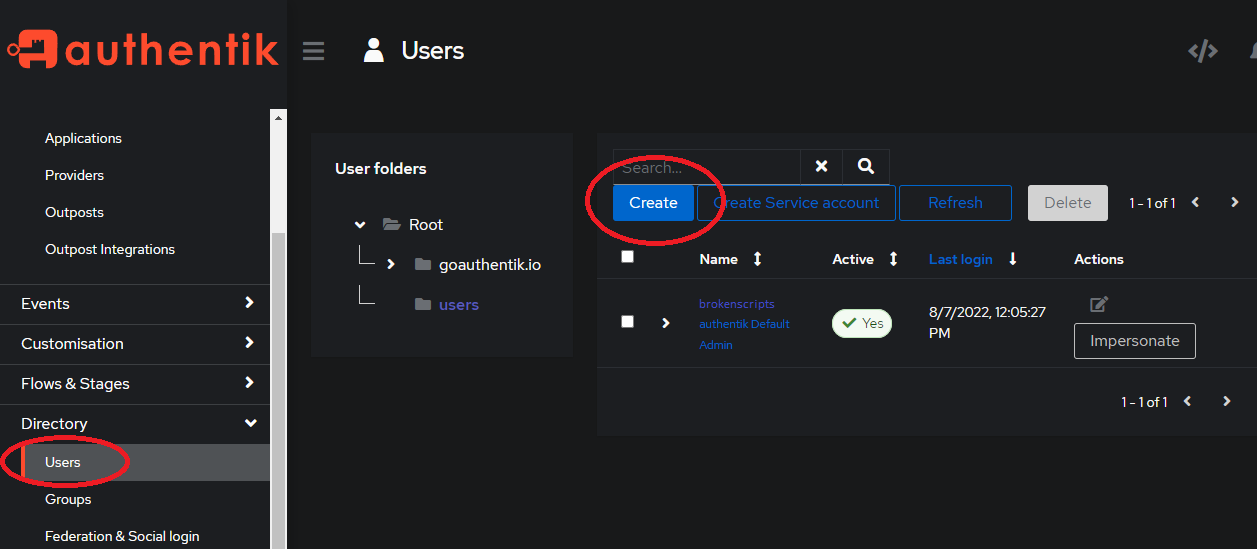Image resolution: width=1257 pixels, height=549 pixels.
Task: Collapse the Root folder tree node
Action: pos(360,225)
